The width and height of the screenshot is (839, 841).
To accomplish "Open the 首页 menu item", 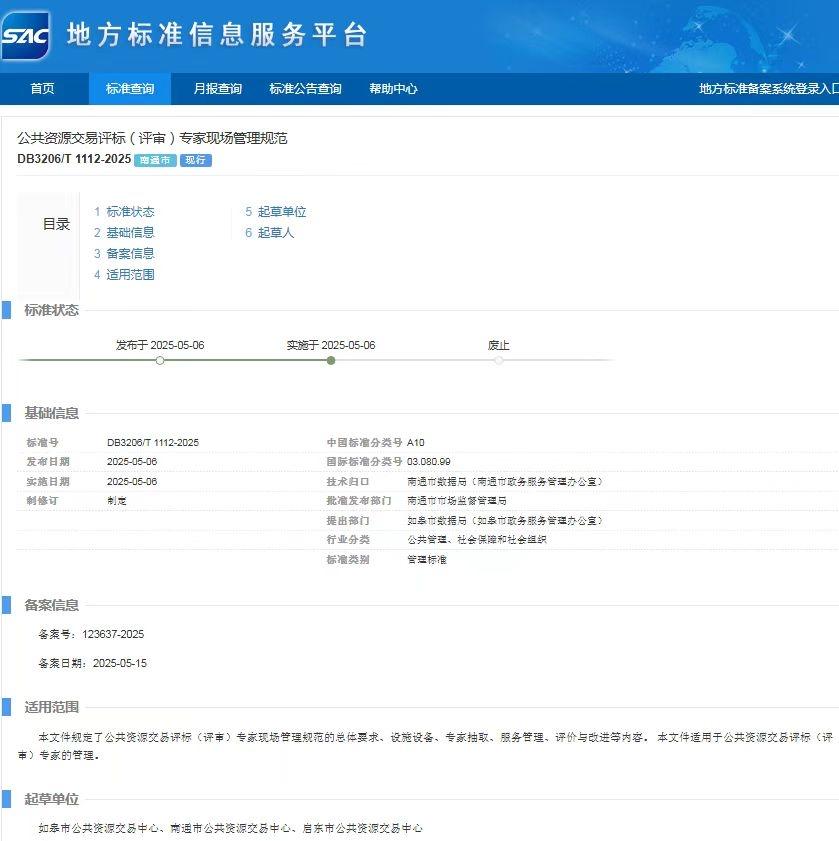I will click(x=42, y=89).
